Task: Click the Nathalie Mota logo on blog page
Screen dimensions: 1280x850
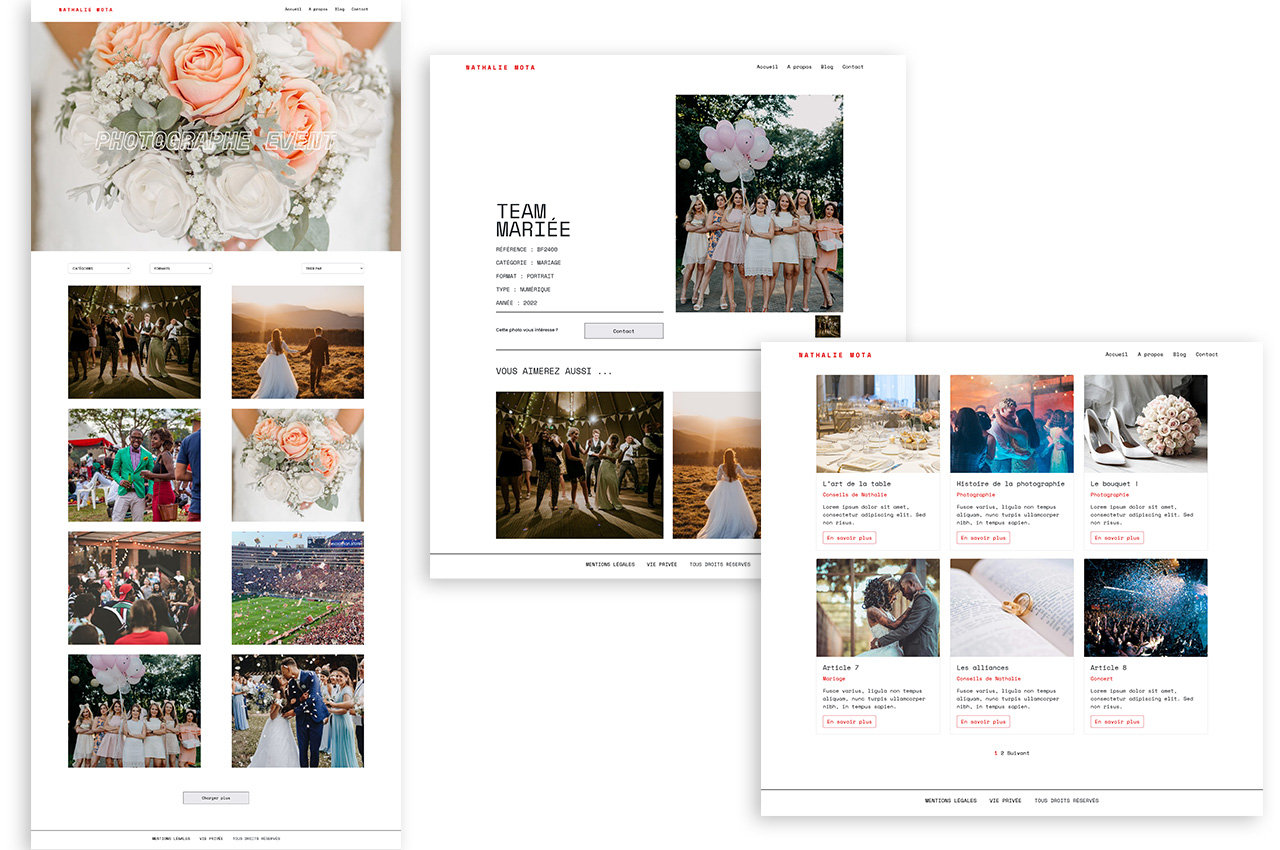Action: [x=835, y=355]
